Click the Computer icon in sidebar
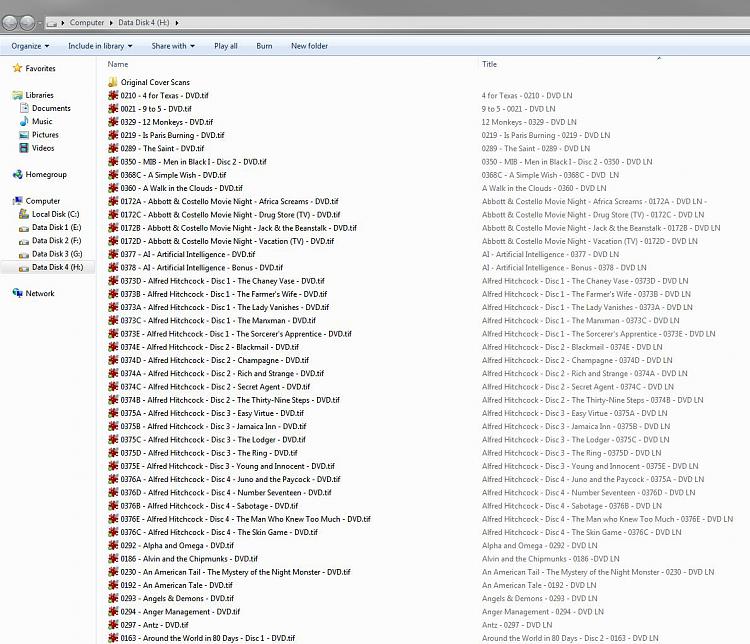 point(18,201)
